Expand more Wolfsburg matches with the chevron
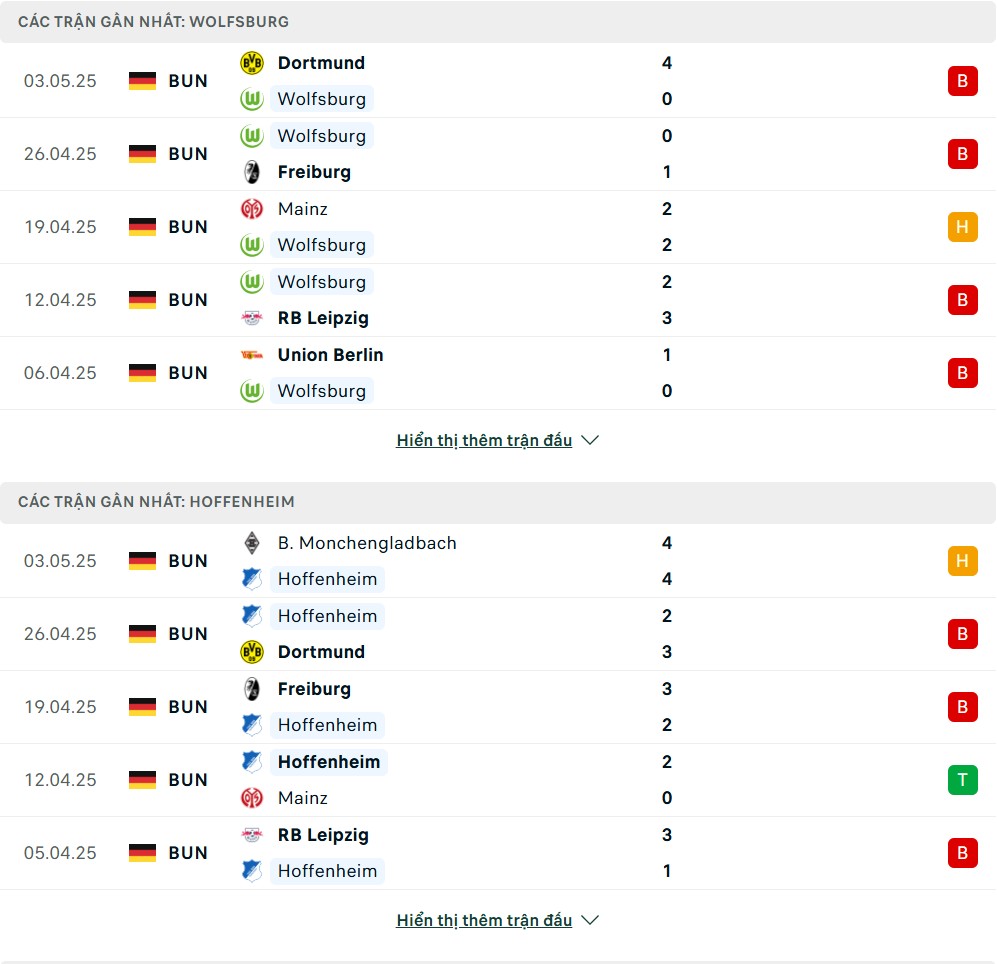 [590, 440]
